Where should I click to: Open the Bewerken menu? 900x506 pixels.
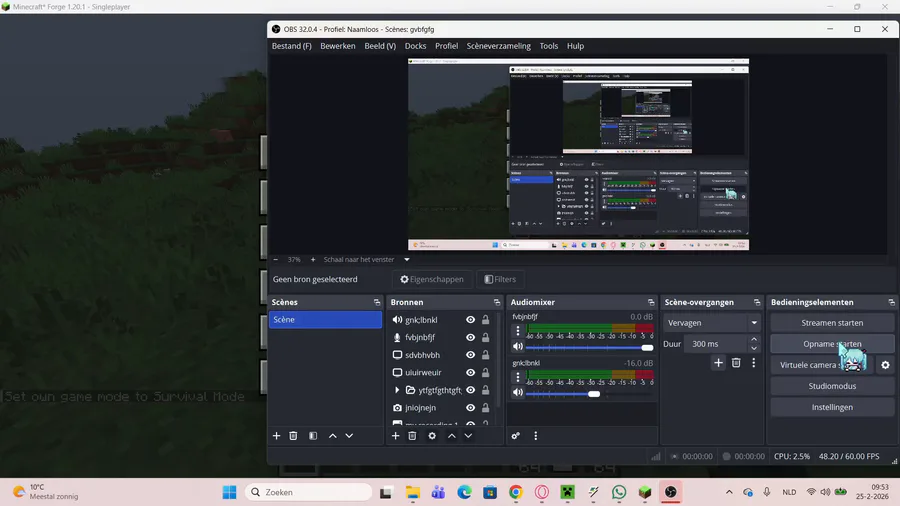[x=338, y=46]
